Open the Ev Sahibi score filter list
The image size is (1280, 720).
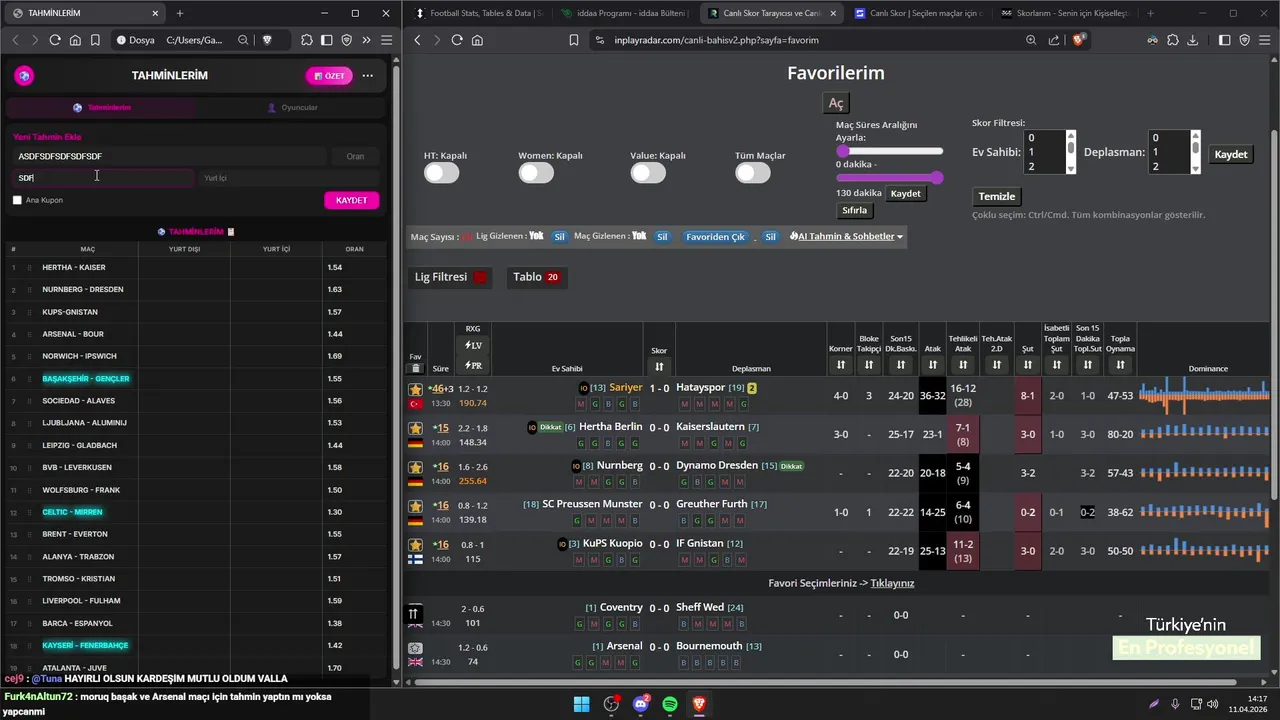coord(1050,152)
